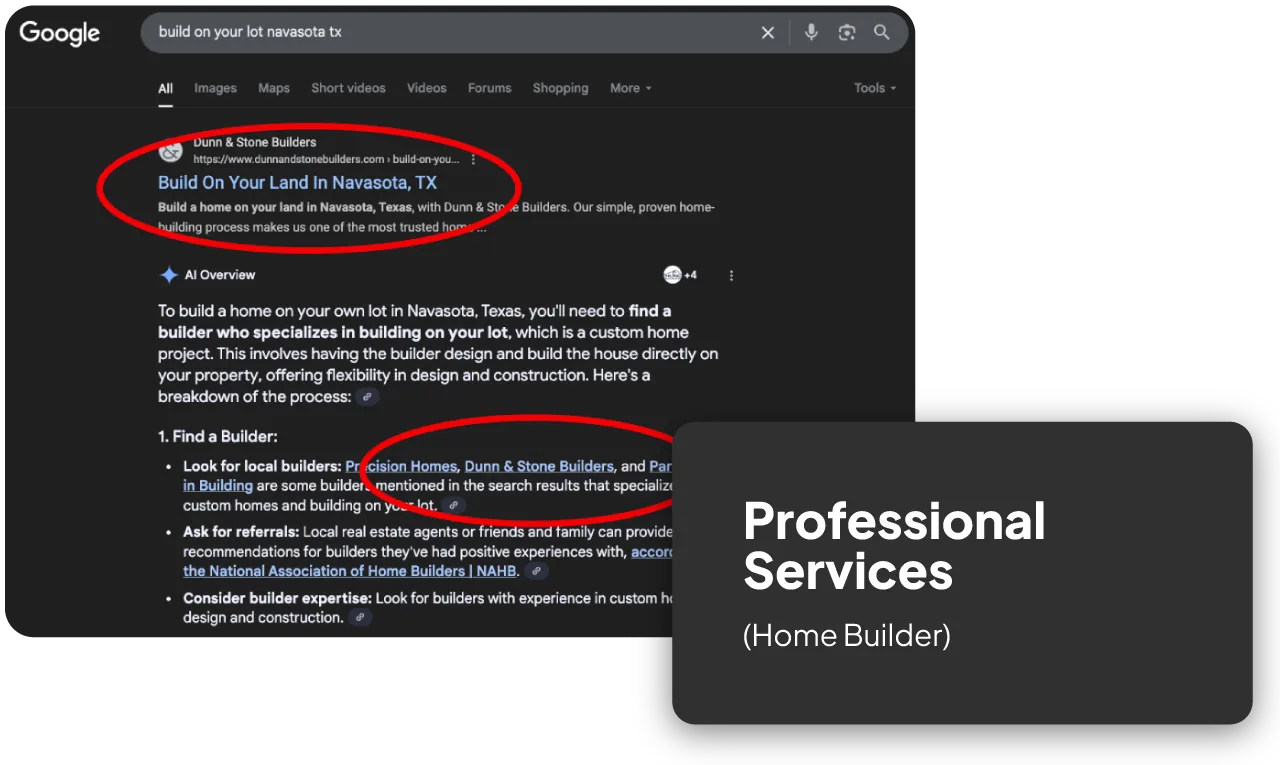Open "Build On Your Land In Navasota, TX" result
Image resolution: width=1280 pixels, height=765 pixels.
297,183
